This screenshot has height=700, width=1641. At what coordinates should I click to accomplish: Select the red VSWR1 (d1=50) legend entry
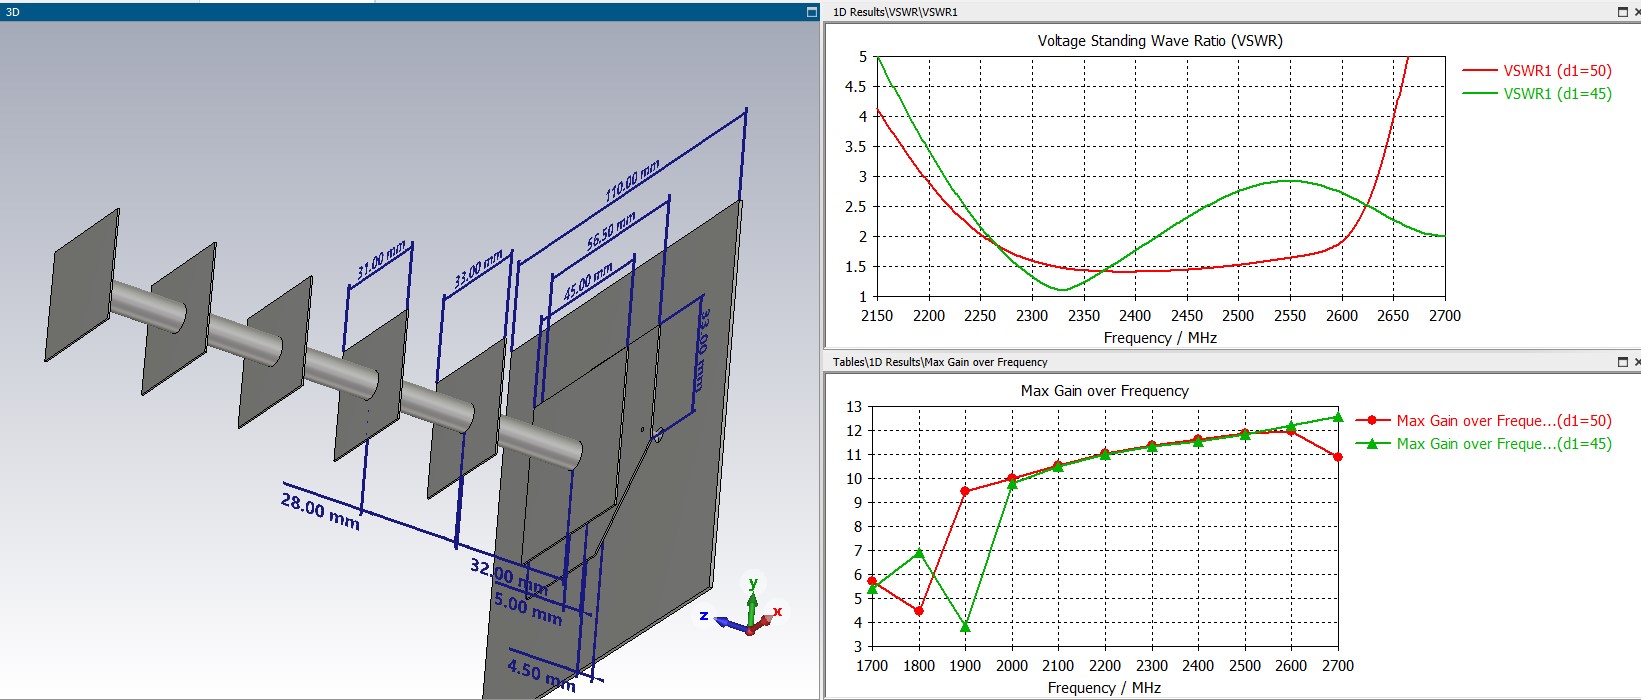(1537, 71)
